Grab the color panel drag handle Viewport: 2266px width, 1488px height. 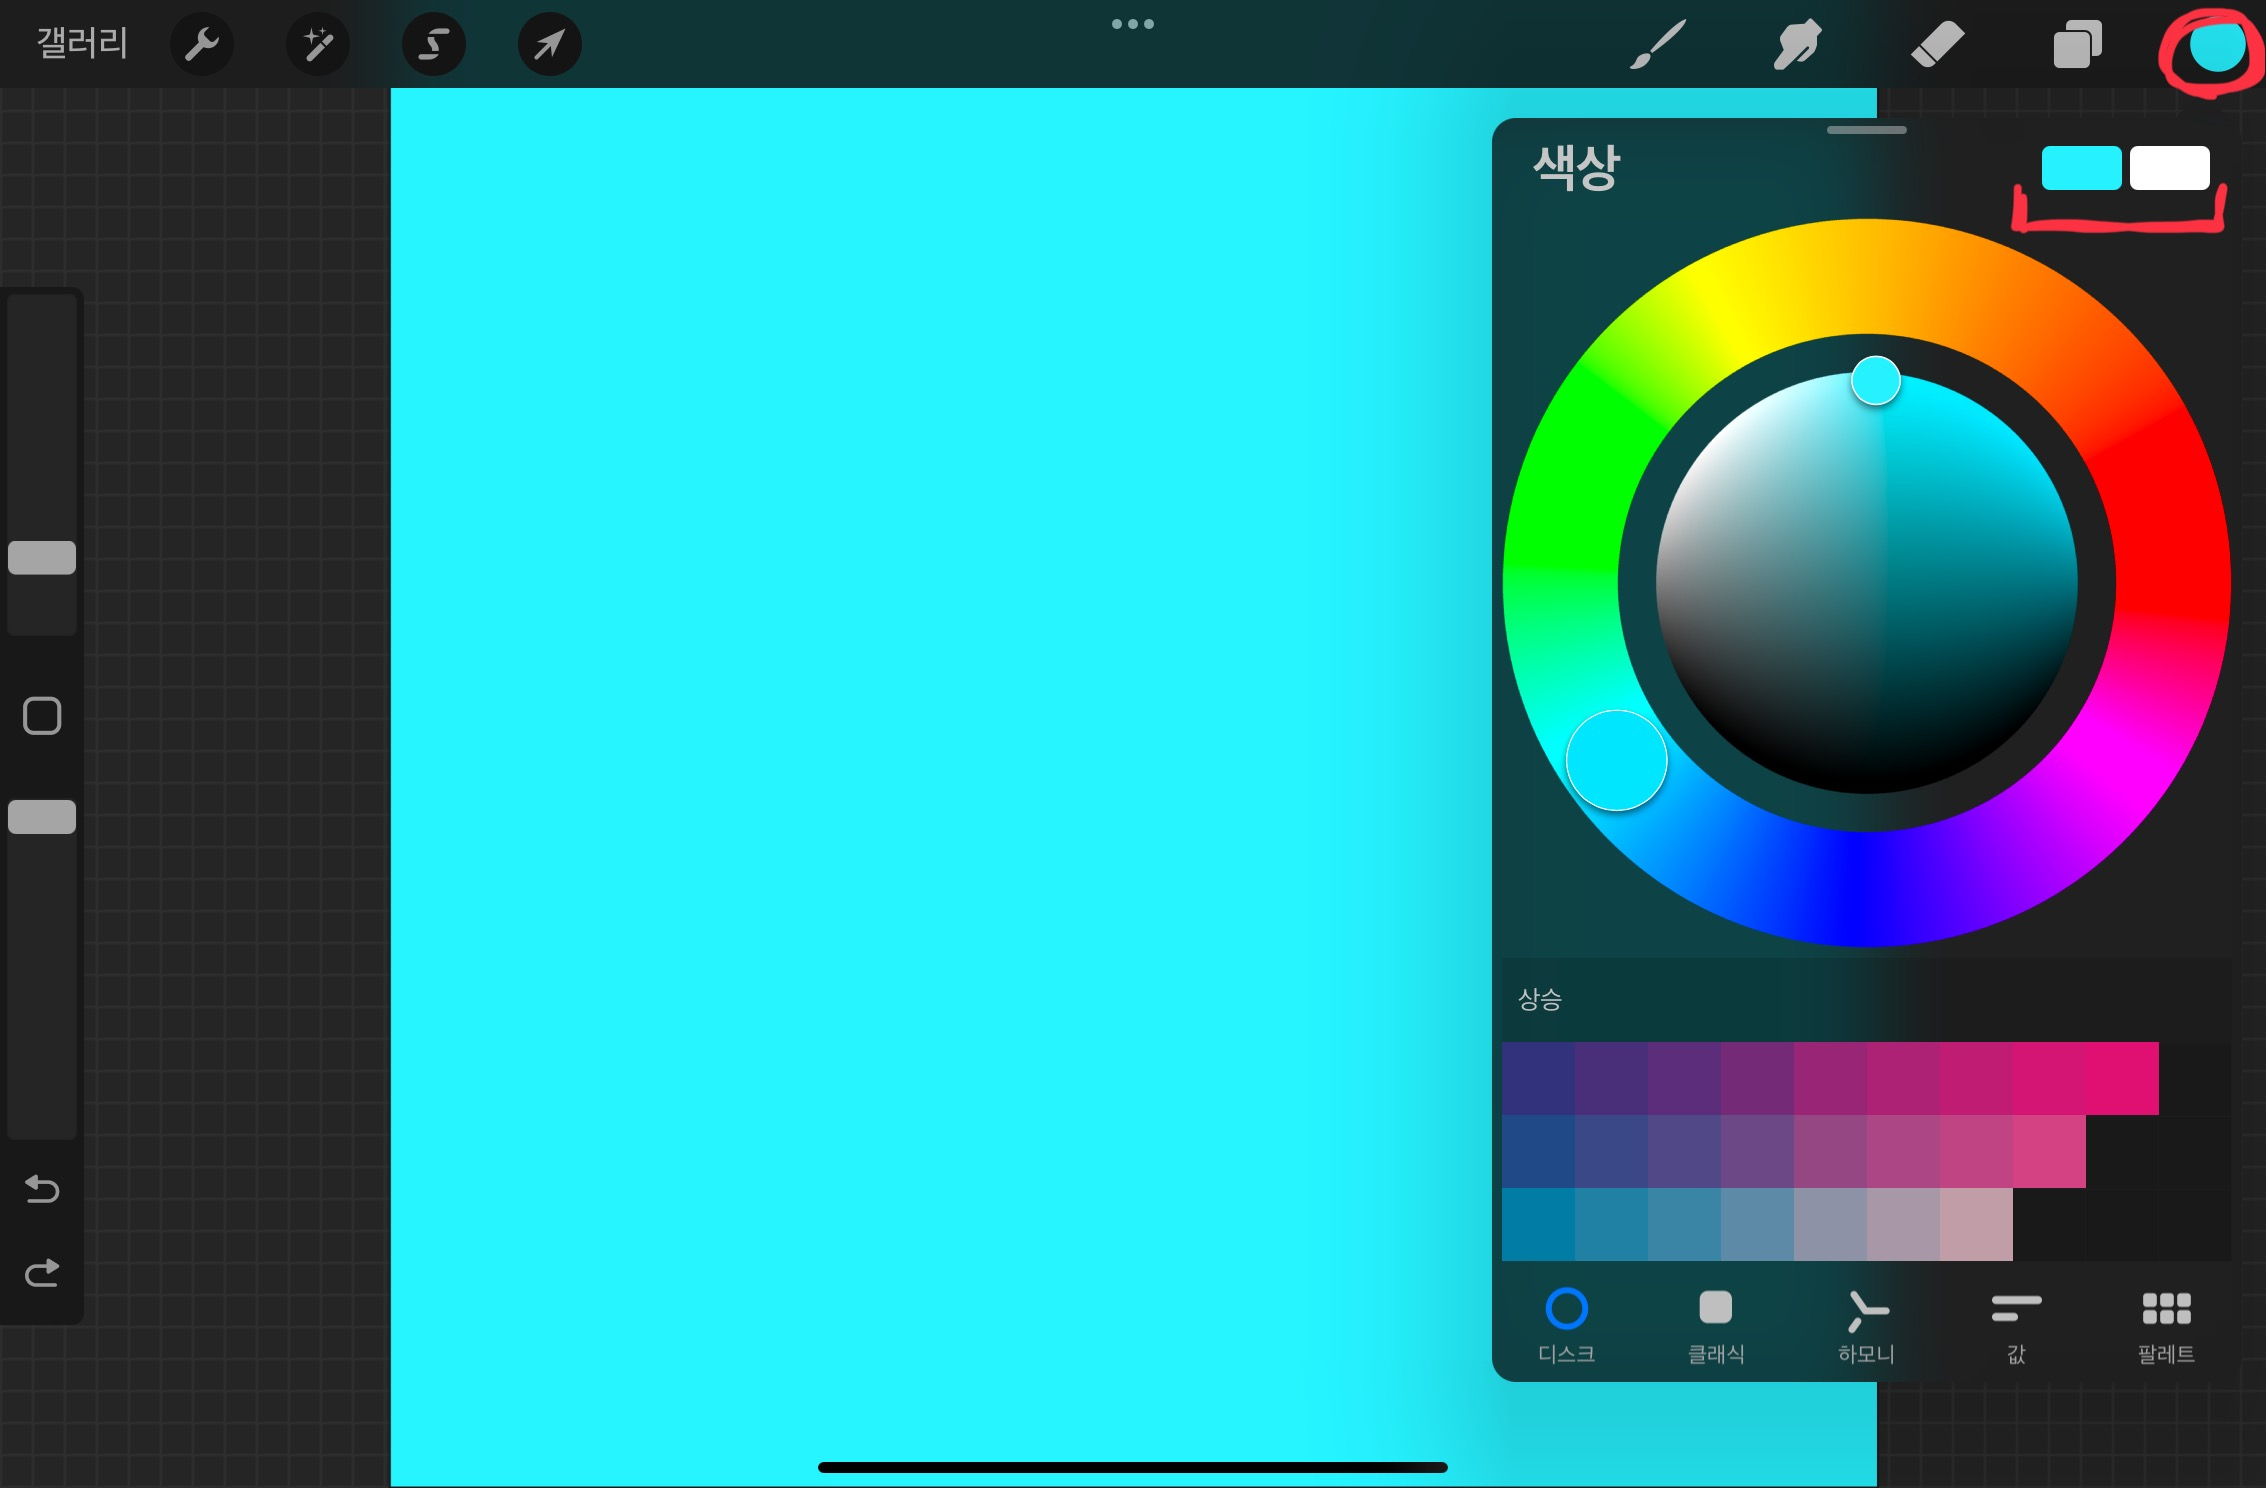(1866, 130)
